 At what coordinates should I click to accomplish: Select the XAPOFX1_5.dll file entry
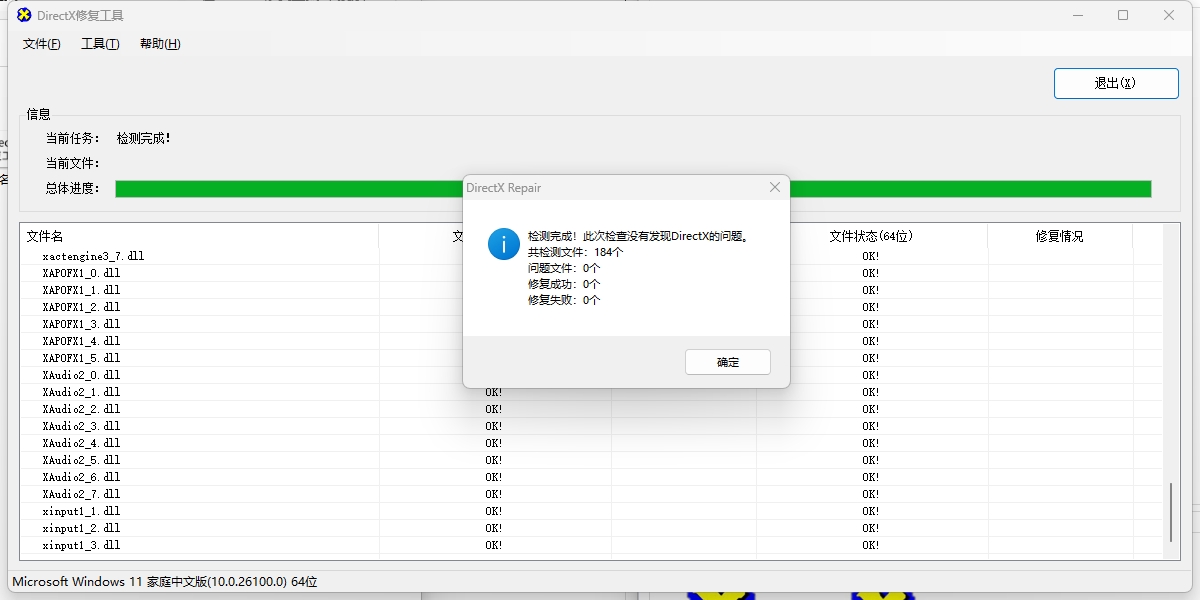tap(81, 358)
